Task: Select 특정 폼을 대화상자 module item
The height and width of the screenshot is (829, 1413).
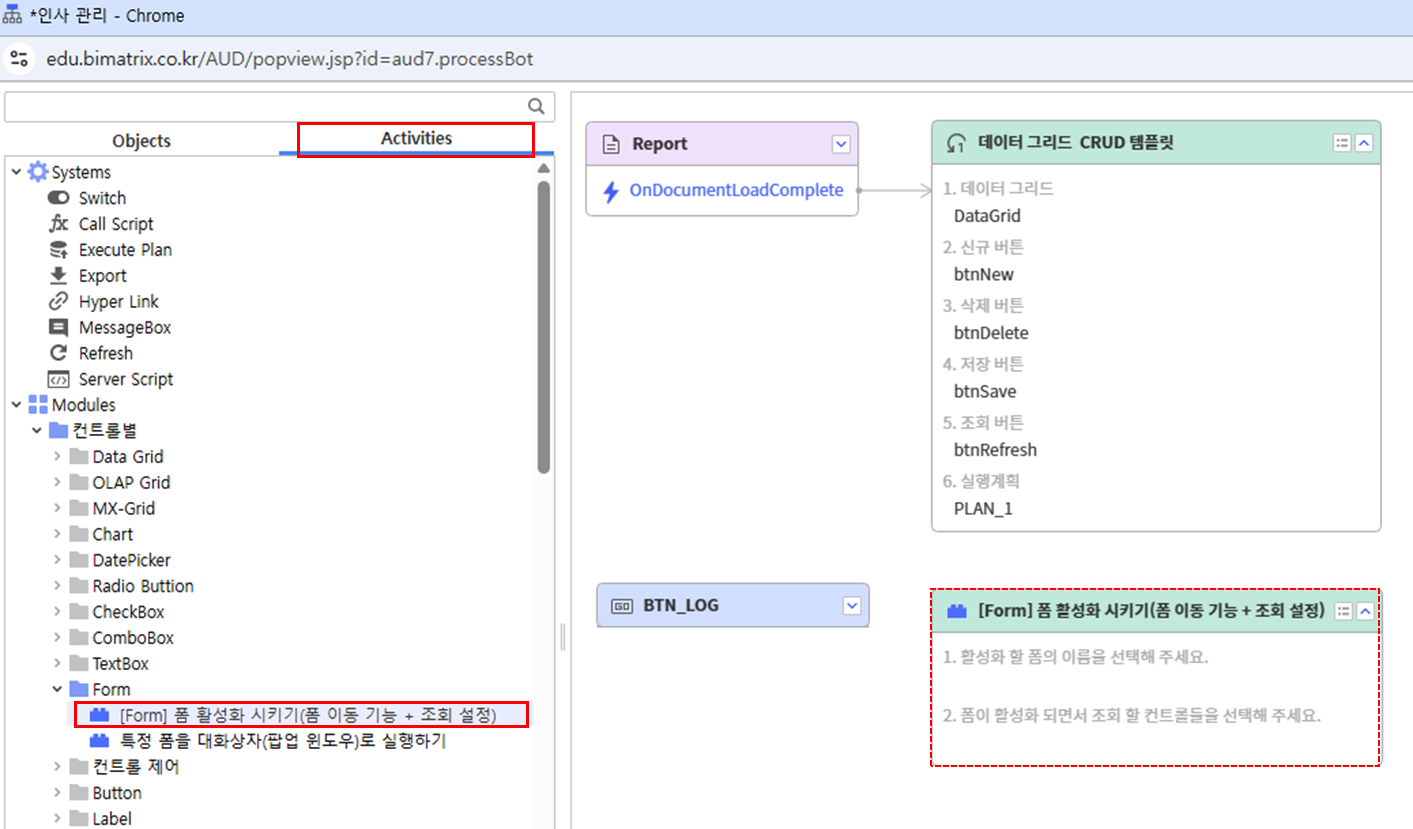Action: click(x=282, y=741)
